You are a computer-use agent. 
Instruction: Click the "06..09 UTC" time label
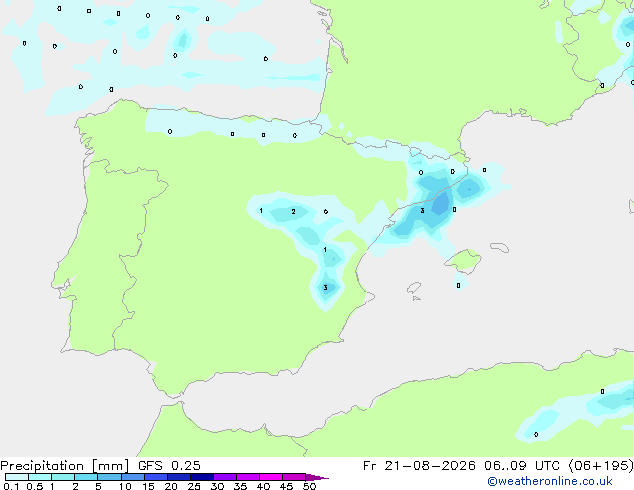[522, 466]
